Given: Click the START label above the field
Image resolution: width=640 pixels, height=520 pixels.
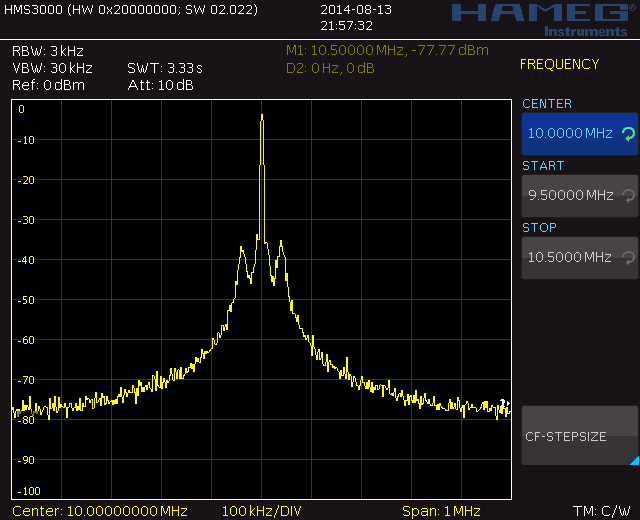Looking at the screenshot, I should pos(543,166).
